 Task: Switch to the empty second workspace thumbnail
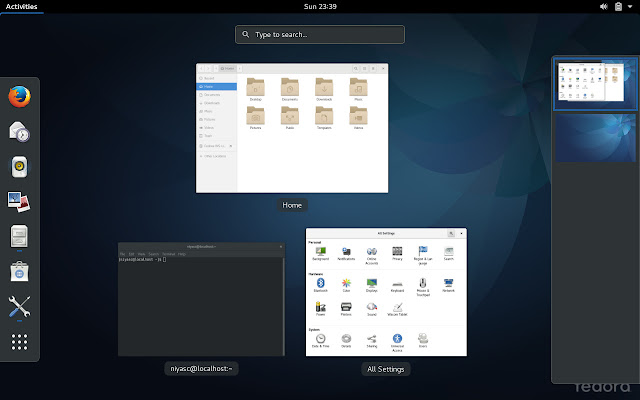(595, 138)
